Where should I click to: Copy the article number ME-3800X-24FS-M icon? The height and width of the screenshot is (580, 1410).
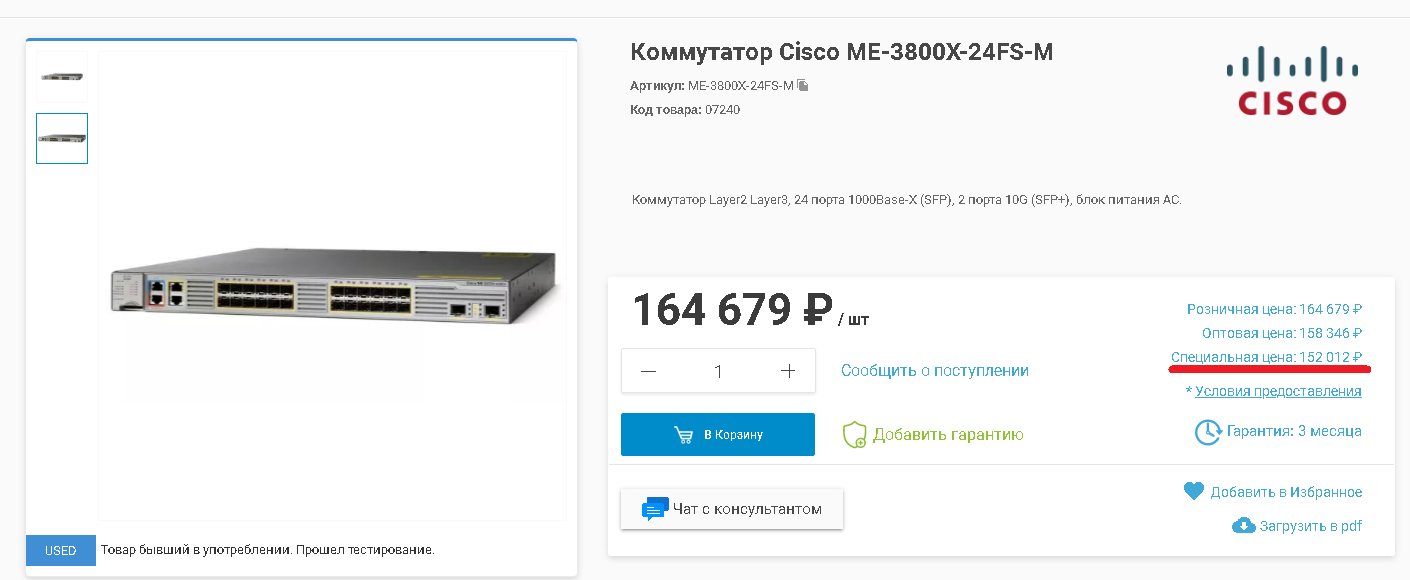pos(803,86)
